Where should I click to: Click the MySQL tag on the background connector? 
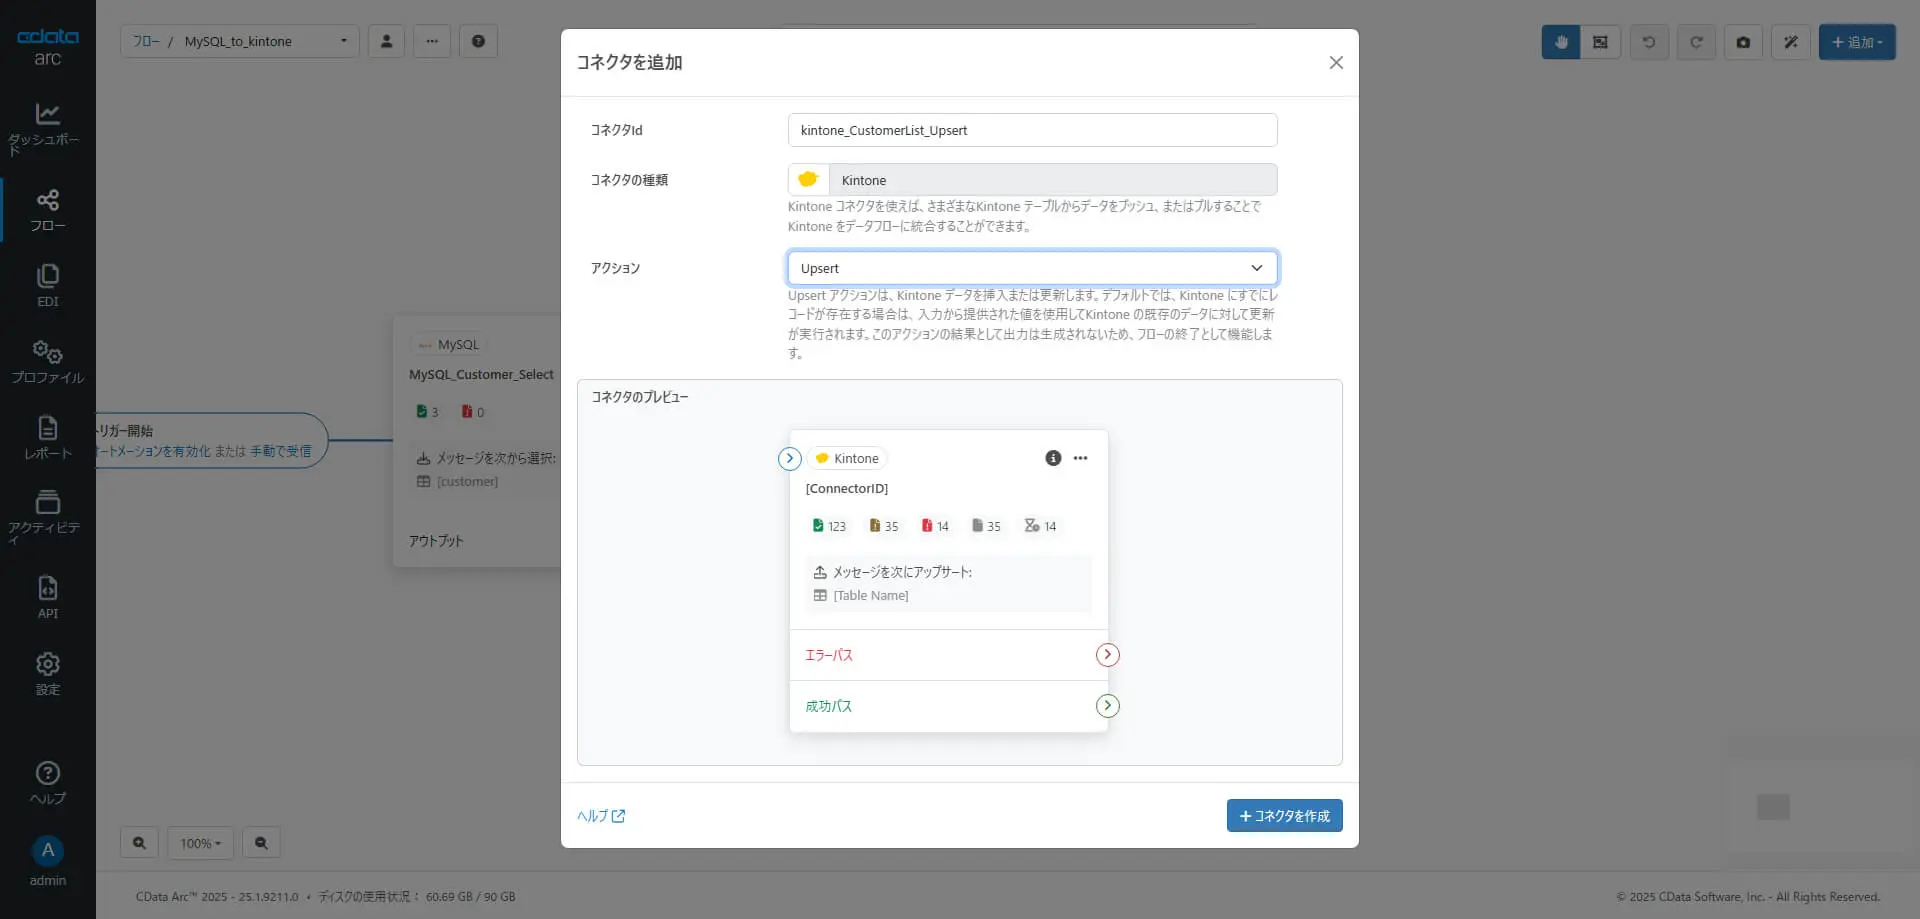coord(449,344)
